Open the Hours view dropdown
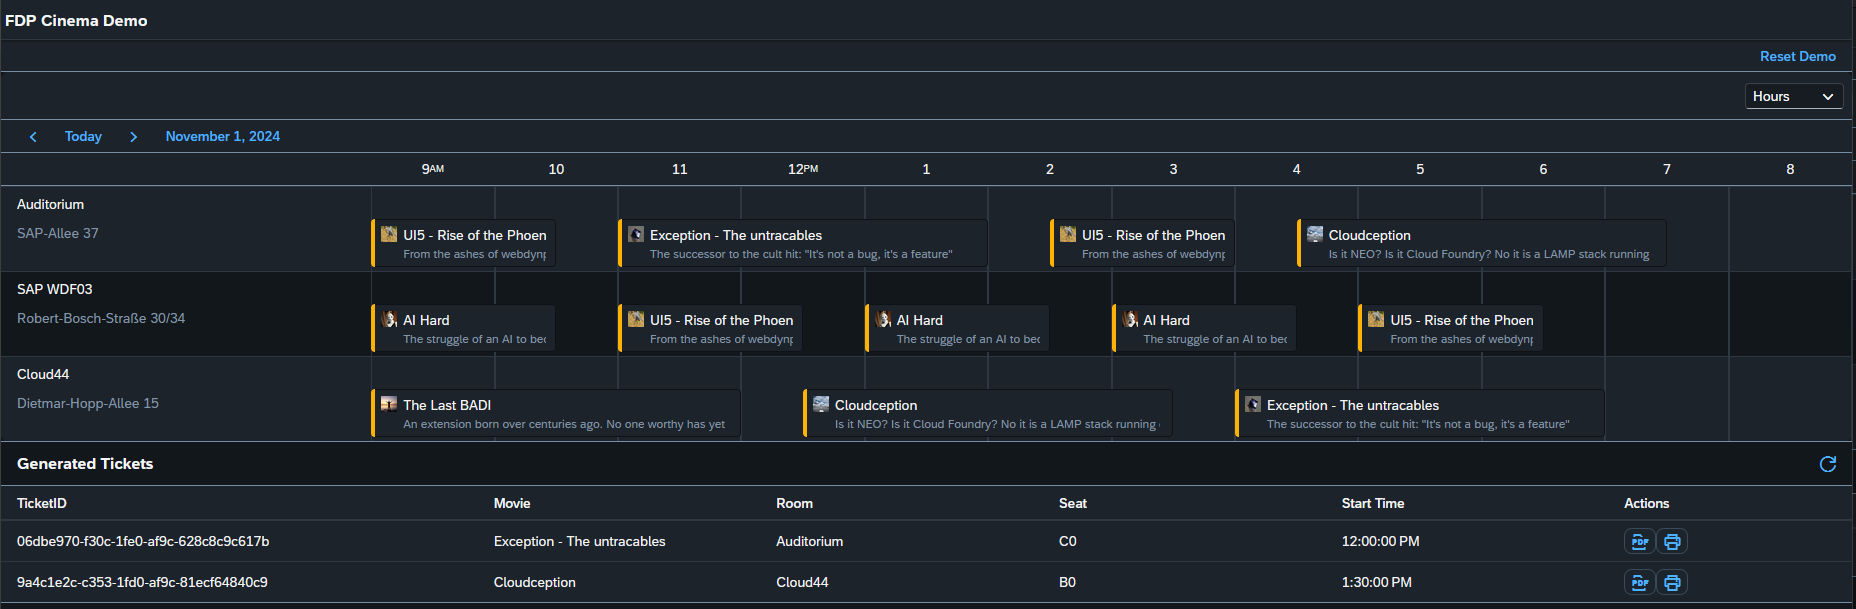Image resolution: width=1856 pixels, height=609 pixels. point(1794,96)
